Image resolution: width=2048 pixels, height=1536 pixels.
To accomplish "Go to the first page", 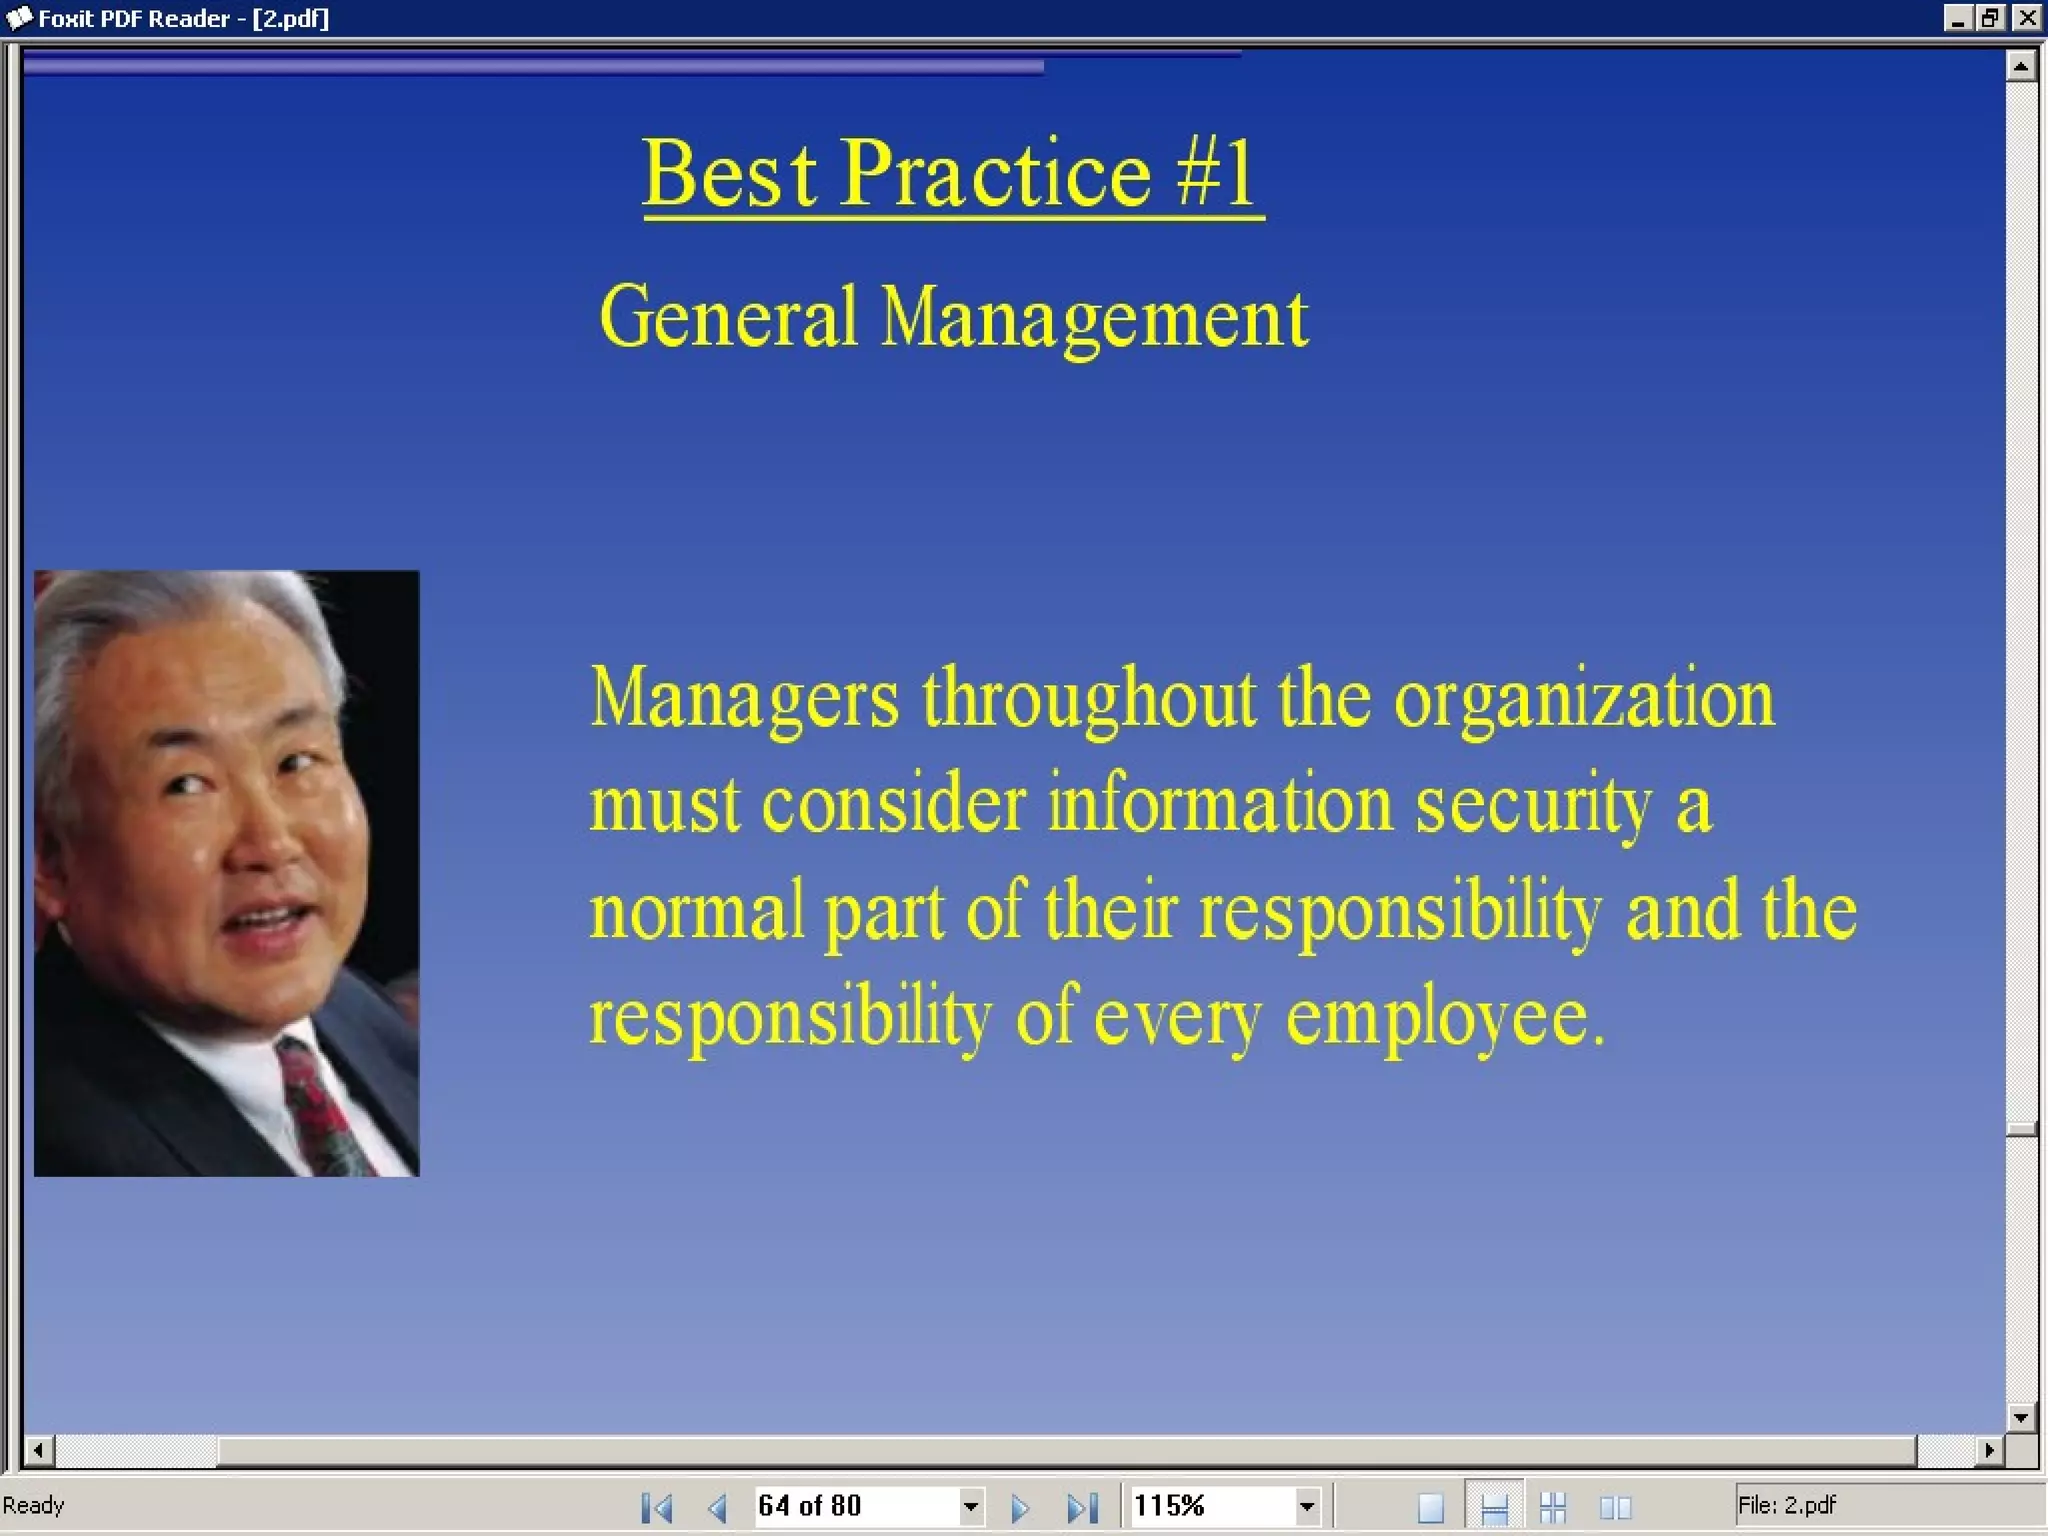I will pyautogui.click(x=657, y=1507).
